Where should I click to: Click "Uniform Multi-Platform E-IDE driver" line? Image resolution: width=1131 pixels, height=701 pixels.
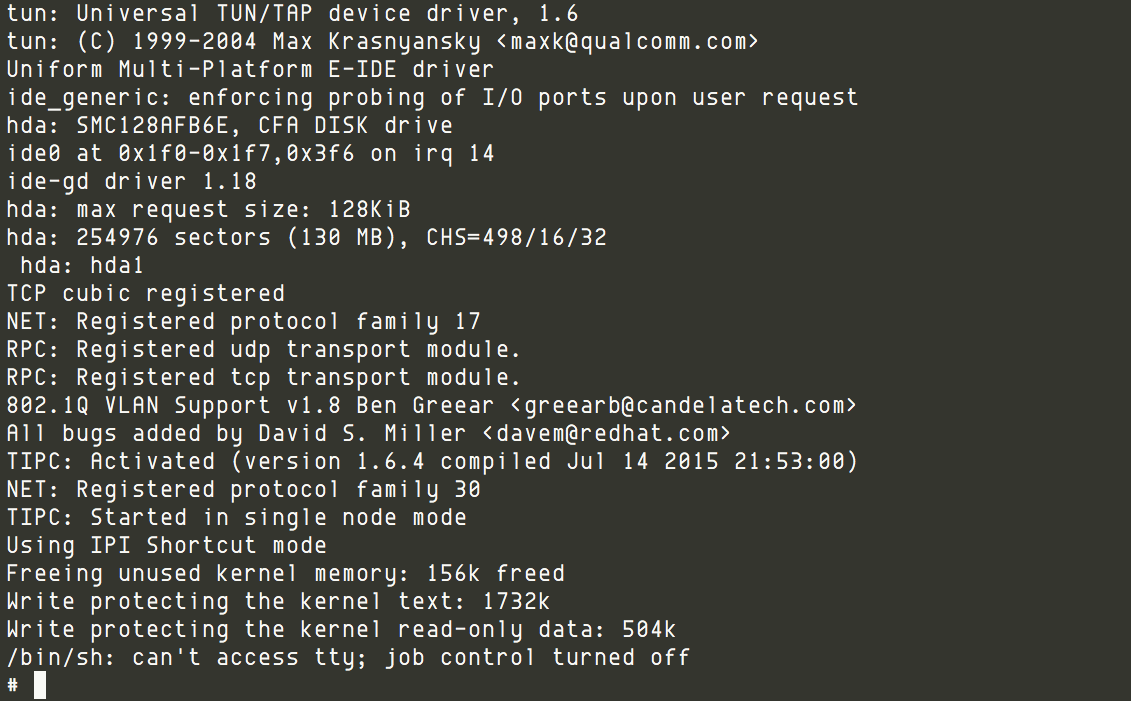[250, 70]
